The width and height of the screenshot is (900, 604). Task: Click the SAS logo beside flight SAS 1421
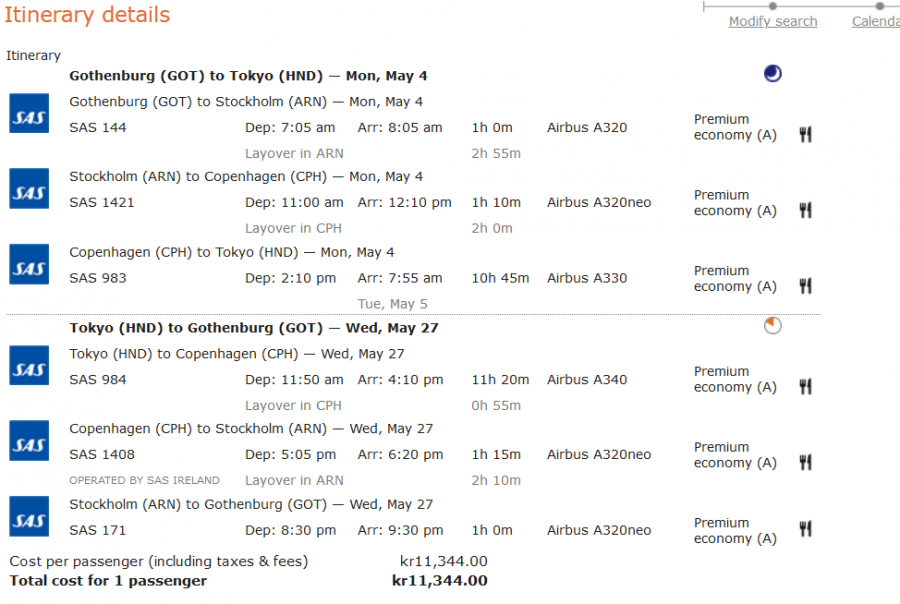pos(29,189)
